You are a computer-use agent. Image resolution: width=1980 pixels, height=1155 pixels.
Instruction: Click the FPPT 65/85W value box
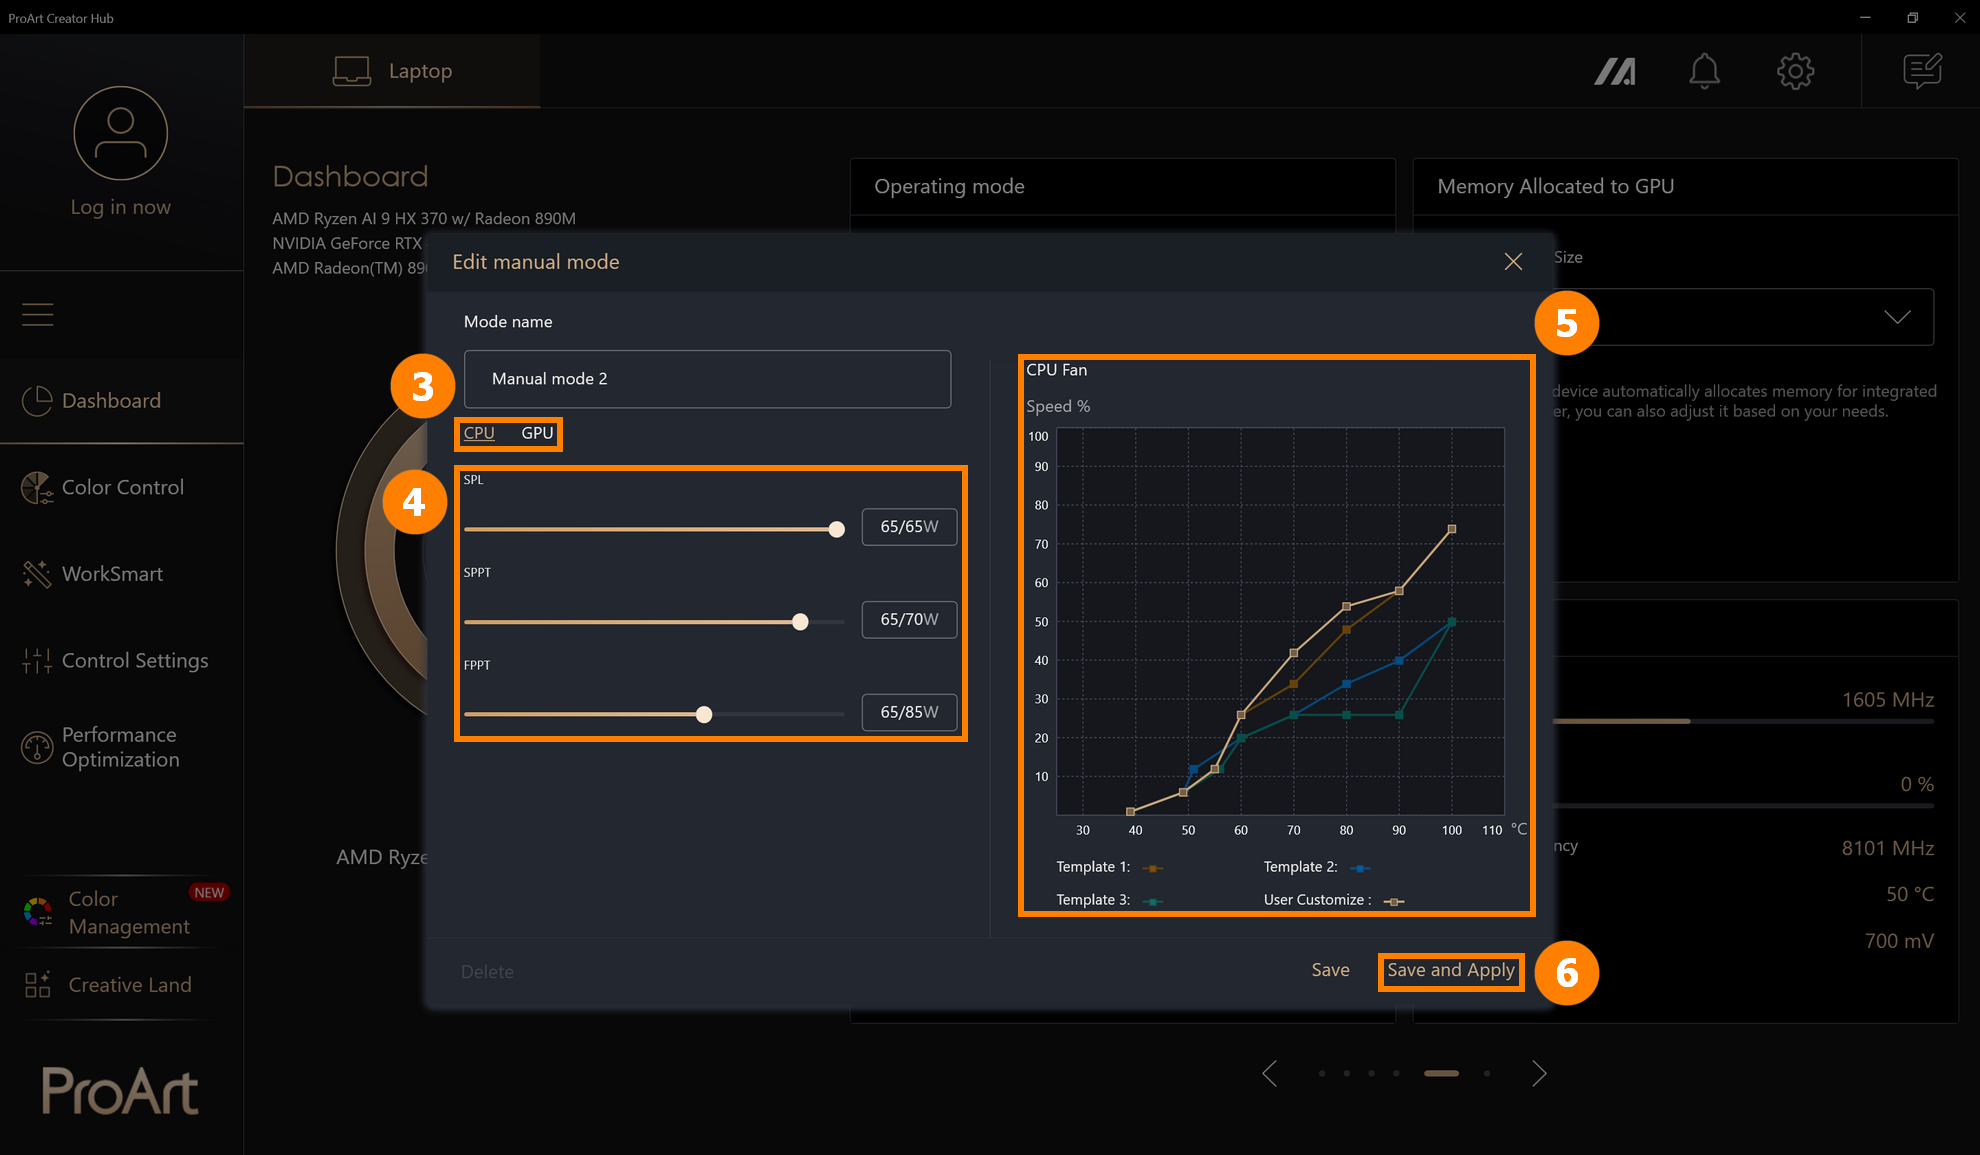pos(909,712)
